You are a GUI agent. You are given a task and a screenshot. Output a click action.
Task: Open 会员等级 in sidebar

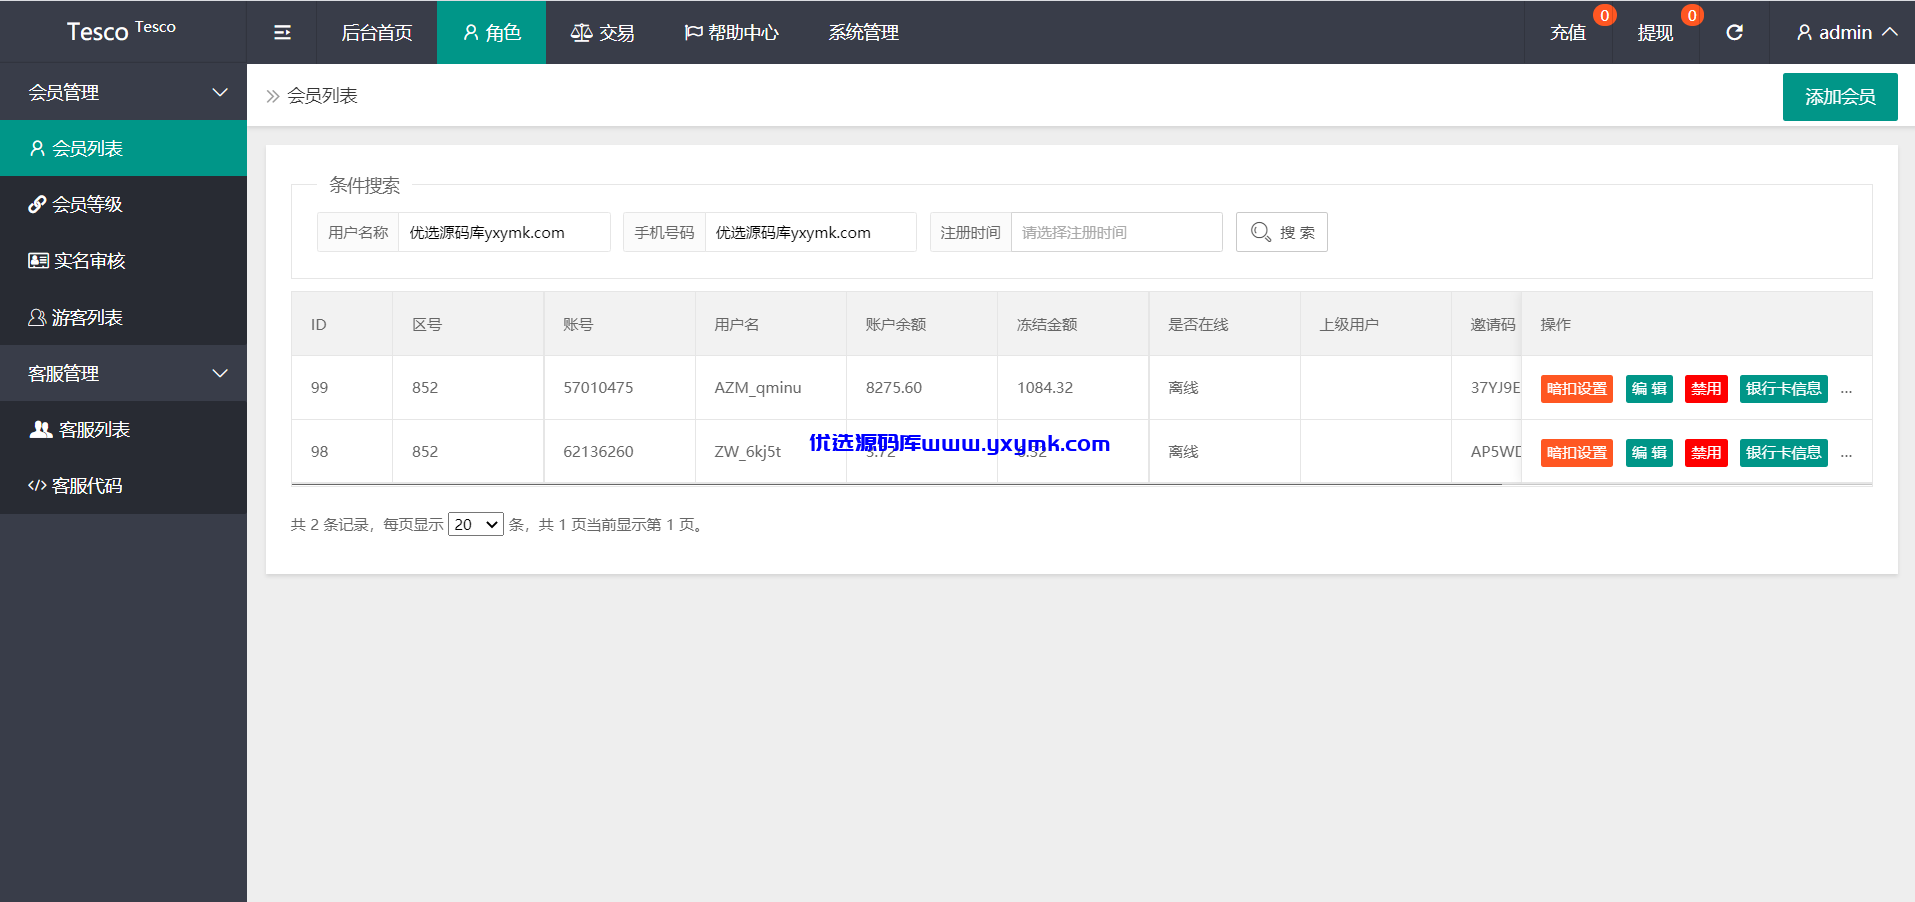coord(123,204)
